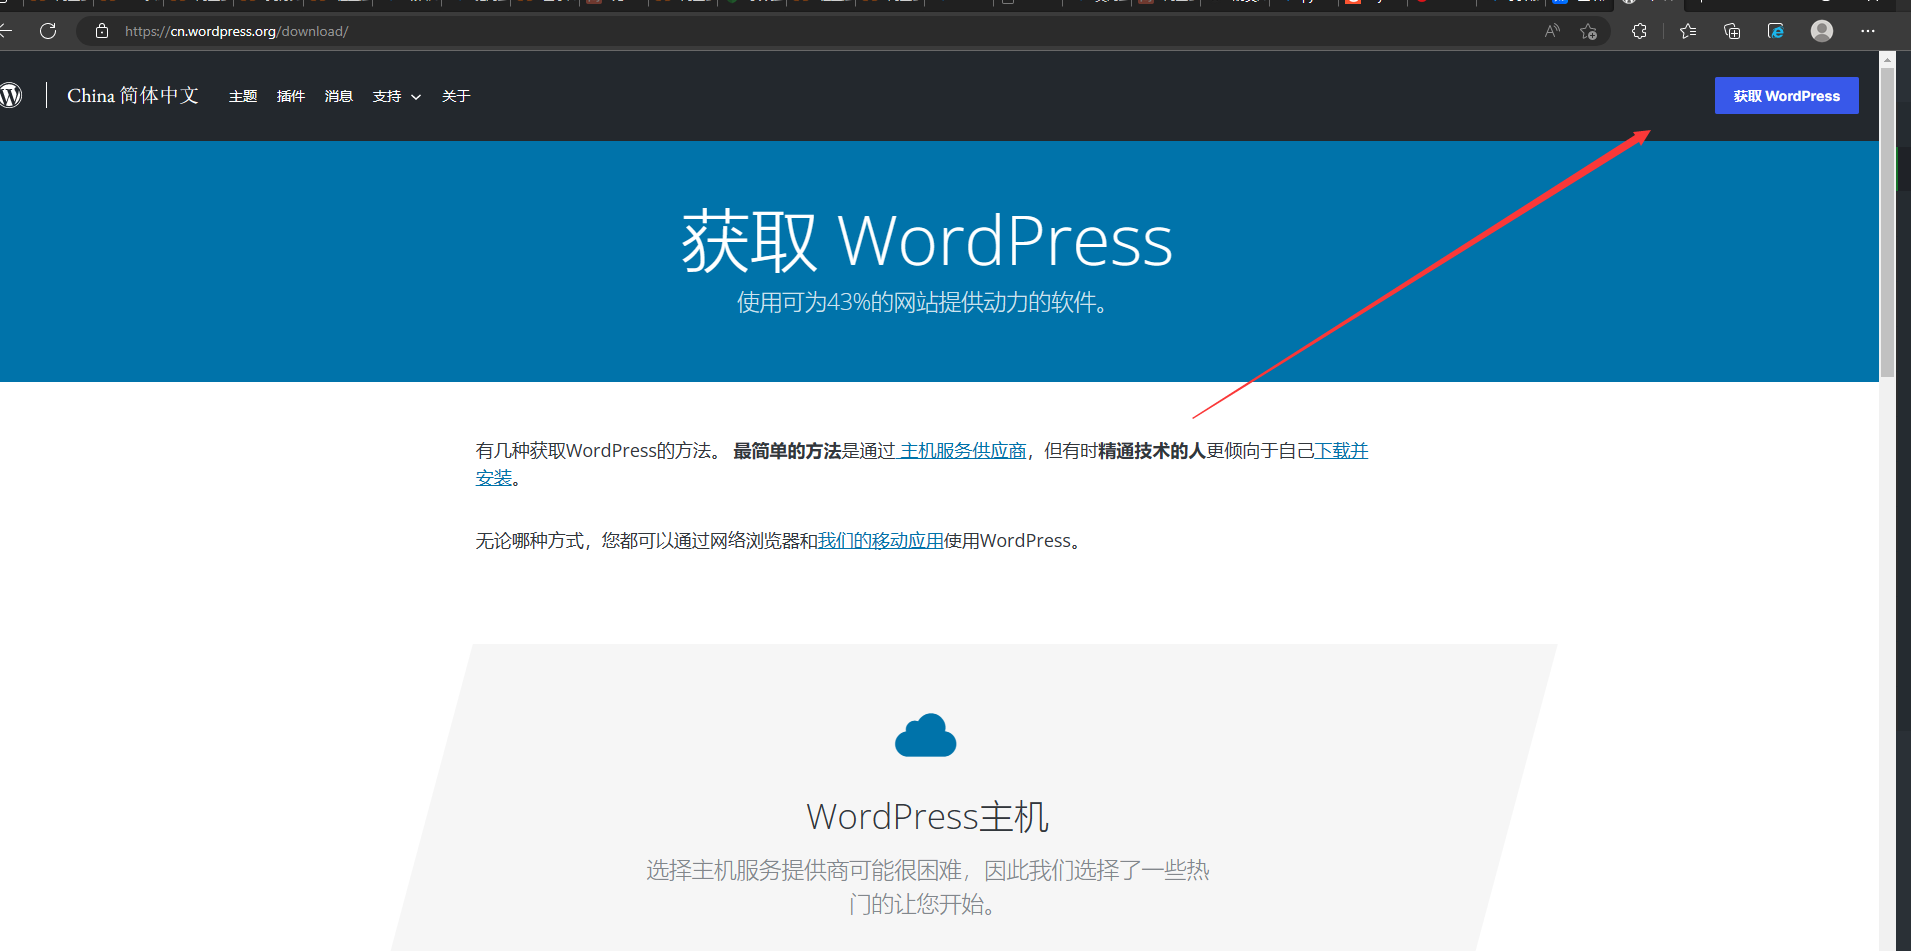Image resolution: width=1911 pixels, height=951 pixels.
Task: Click the blue 获取 WordPress button
Action: (1786, 95)
